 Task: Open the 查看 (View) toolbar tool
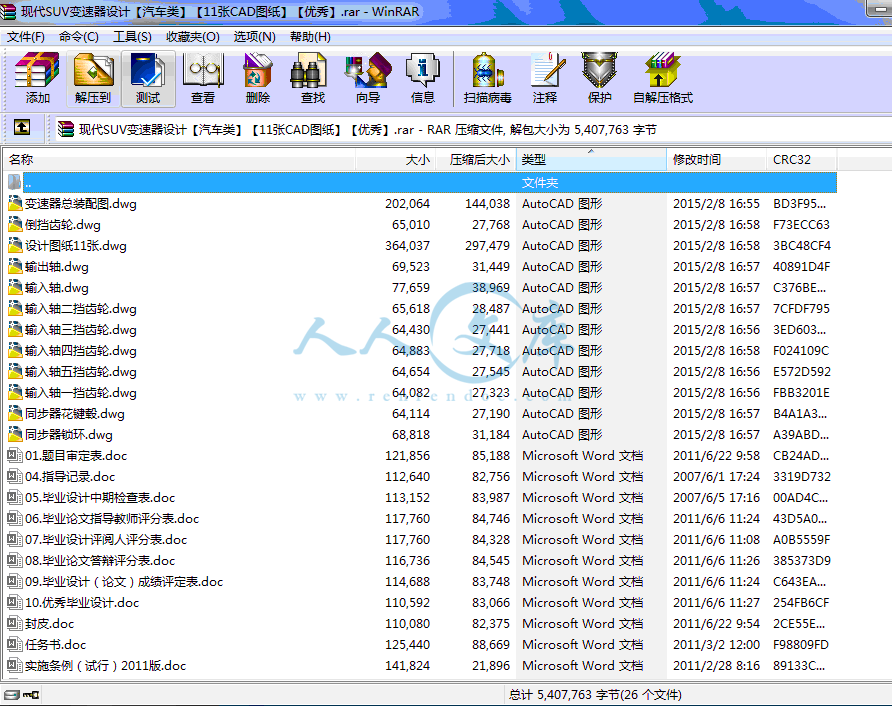[x=203, y=79]
